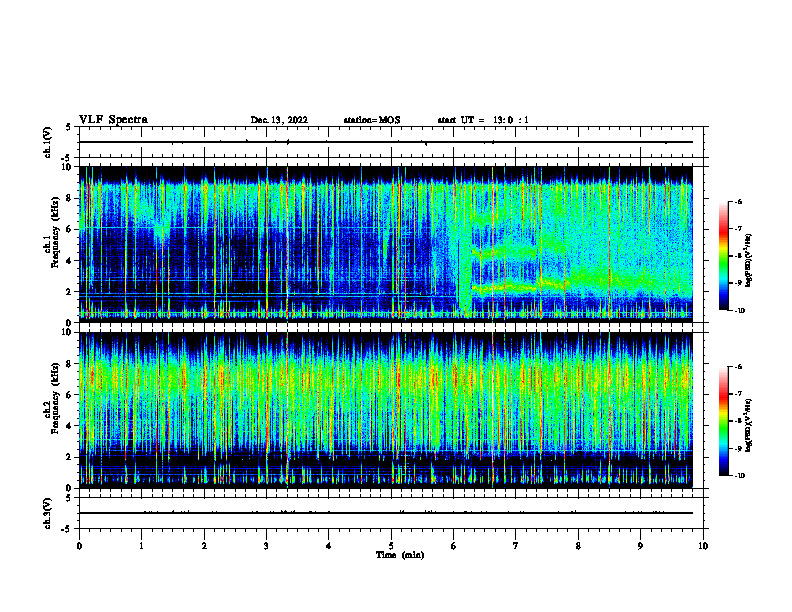Click the "-10" label on ch.1 color bar
This screenshot has width=792, height=612.
tap(739, 310)
